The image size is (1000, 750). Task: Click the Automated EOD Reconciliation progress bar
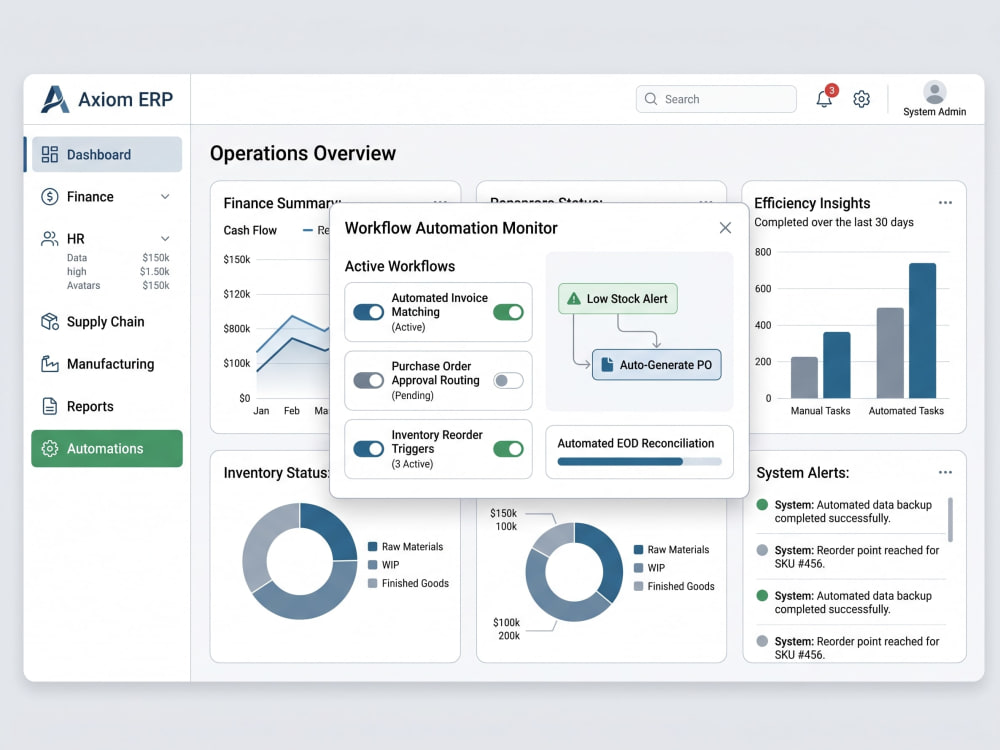point(639,461)
